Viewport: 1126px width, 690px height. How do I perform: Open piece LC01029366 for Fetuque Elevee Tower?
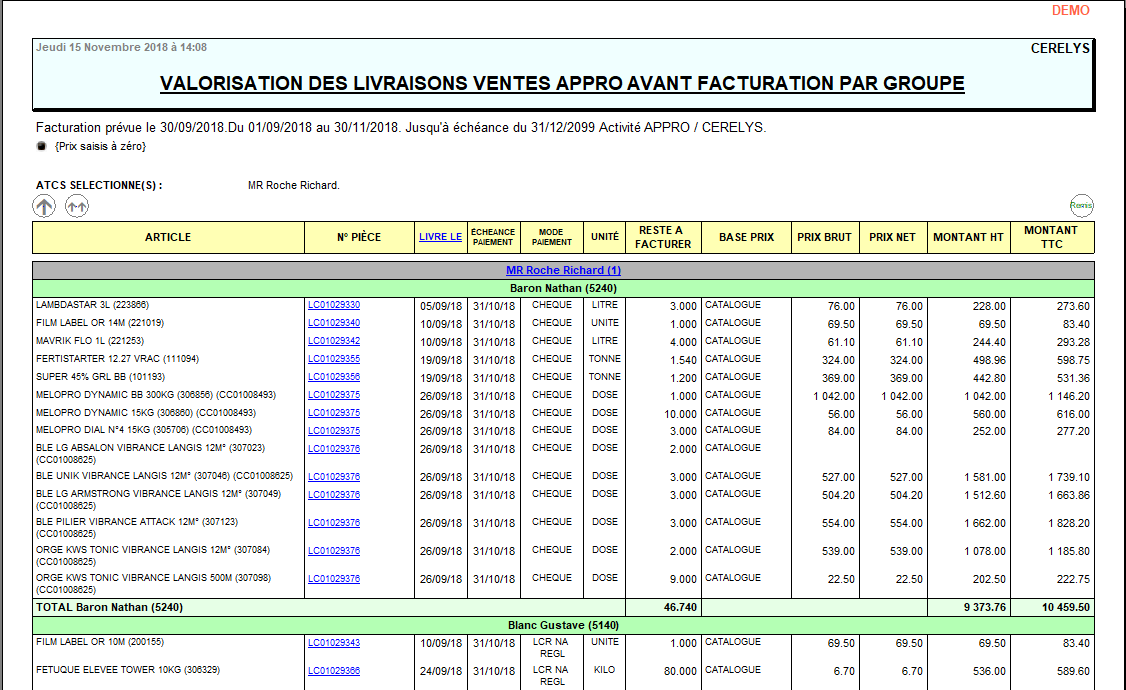click(334, 671)
